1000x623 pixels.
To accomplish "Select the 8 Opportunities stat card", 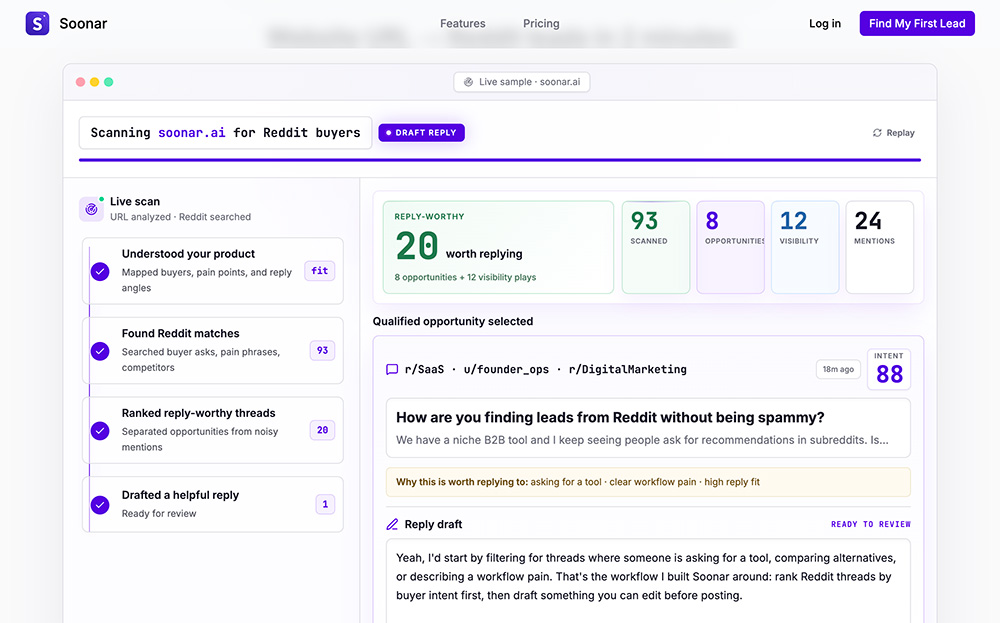I will 730,247.
